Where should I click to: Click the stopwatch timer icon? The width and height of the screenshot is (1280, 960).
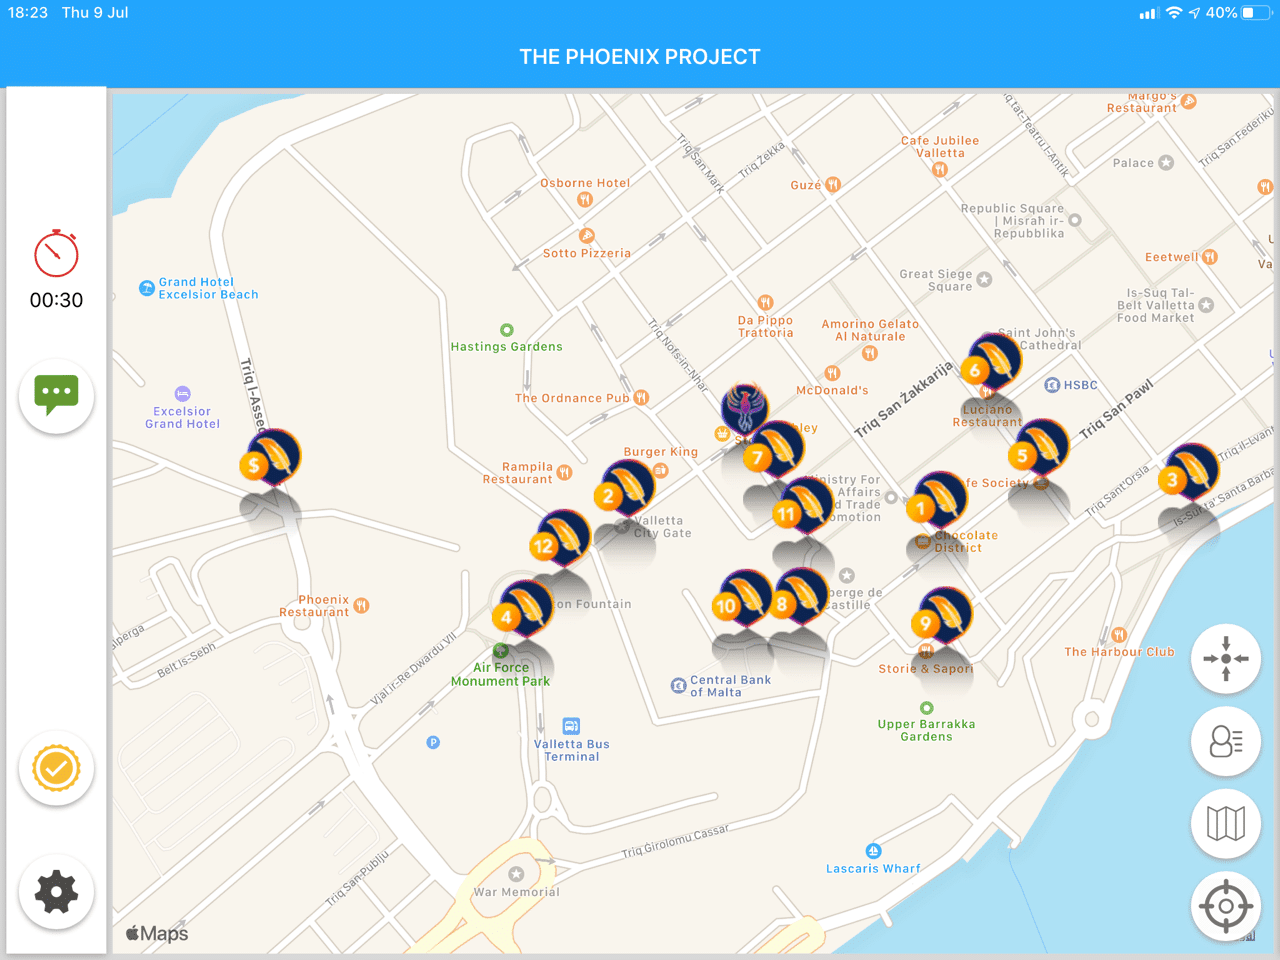56,253
